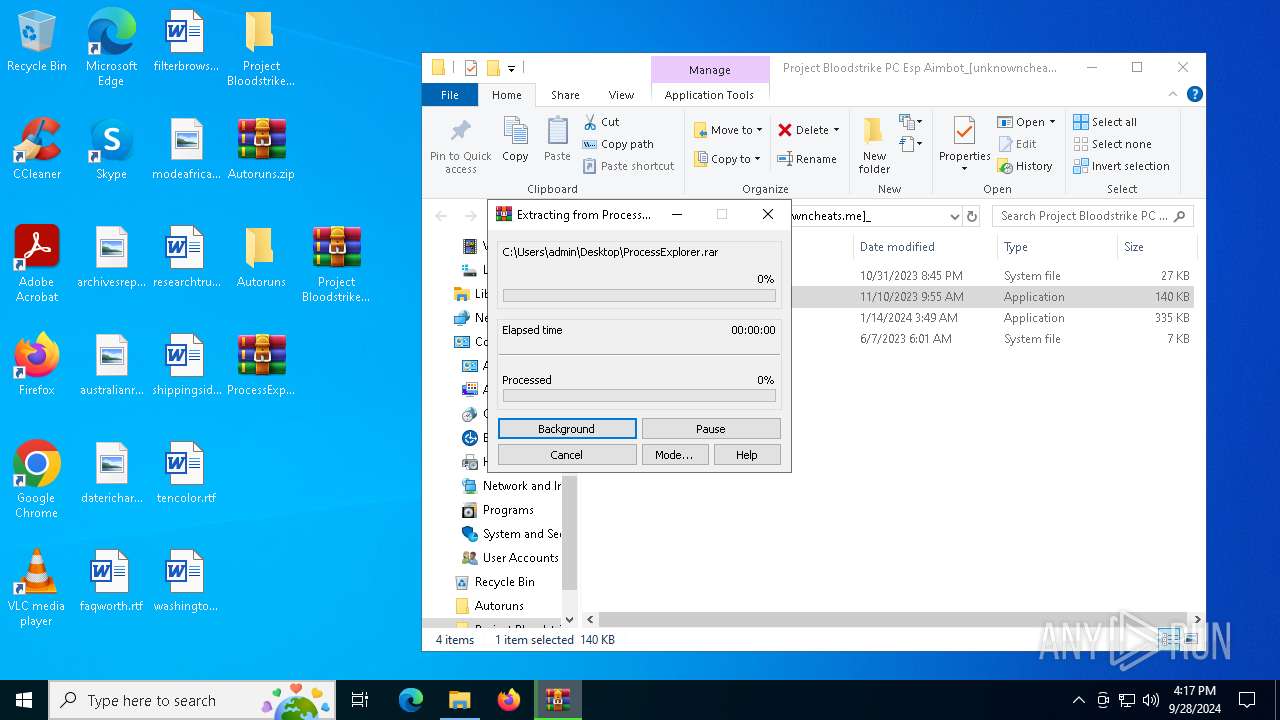Open the notification center

(1247, 700)
